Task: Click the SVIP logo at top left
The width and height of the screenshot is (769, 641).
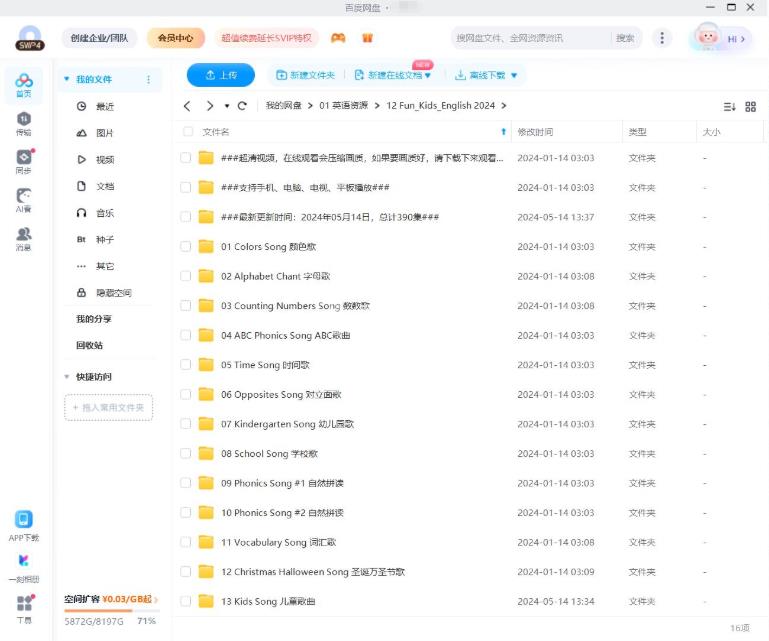Action: (x=30, y=38)
